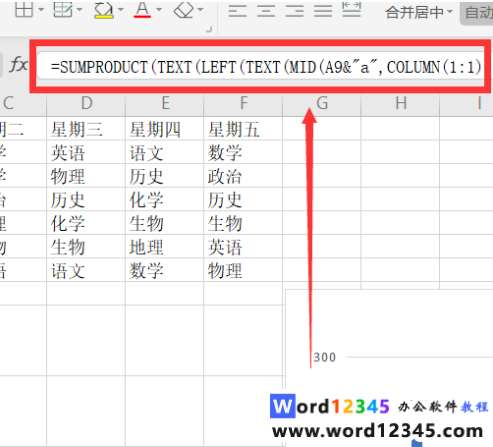Open the font color dropdown arrow
Viewport: 493px width, 447px height.
(x=159, y=10)
